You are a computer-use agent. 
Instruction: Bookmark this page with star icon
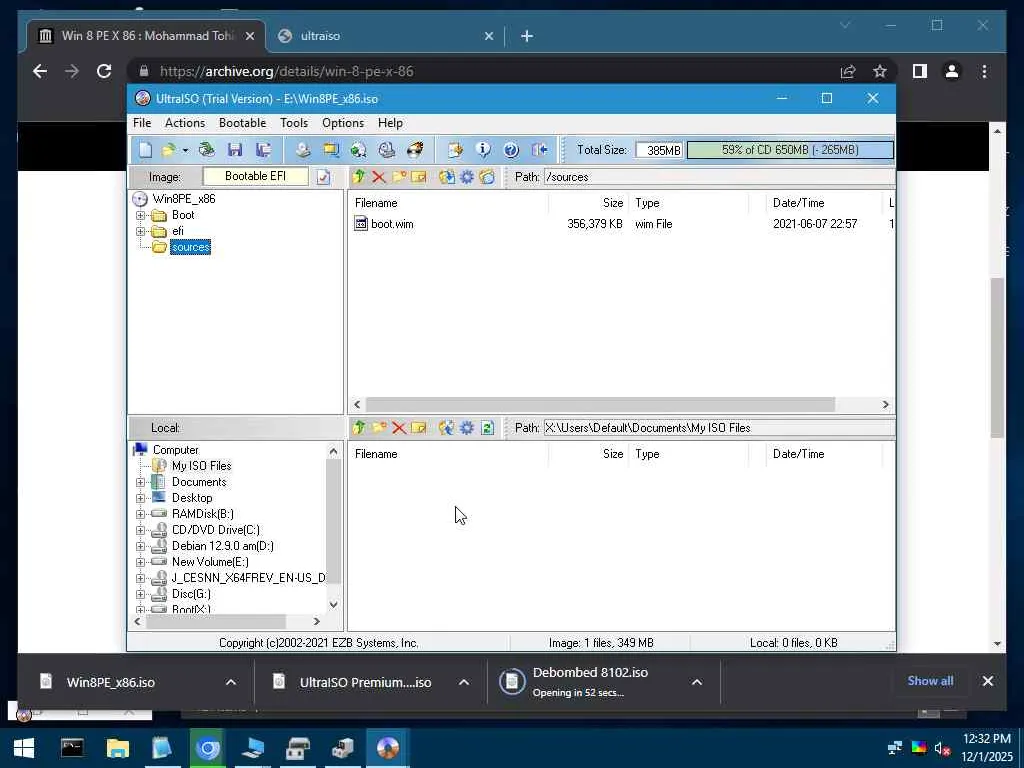[x=880, y=71]
